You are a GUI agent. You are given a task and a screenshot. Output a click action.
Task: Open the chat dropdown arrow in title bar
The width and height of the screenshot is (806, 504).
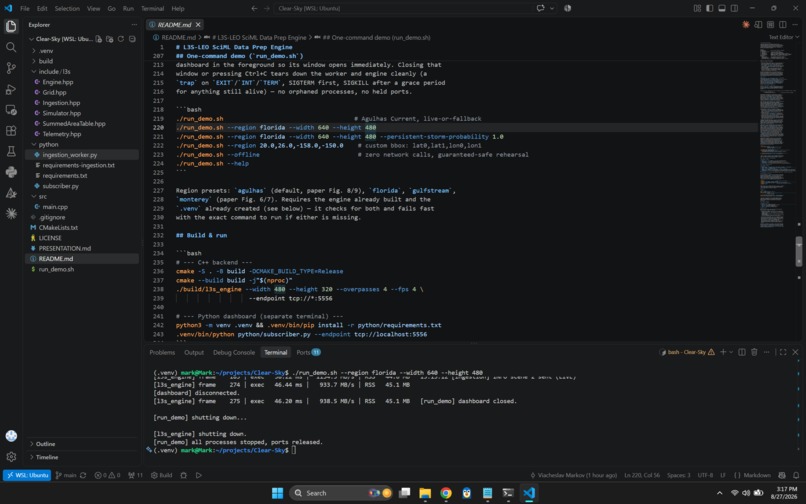[x=552, y=8]
